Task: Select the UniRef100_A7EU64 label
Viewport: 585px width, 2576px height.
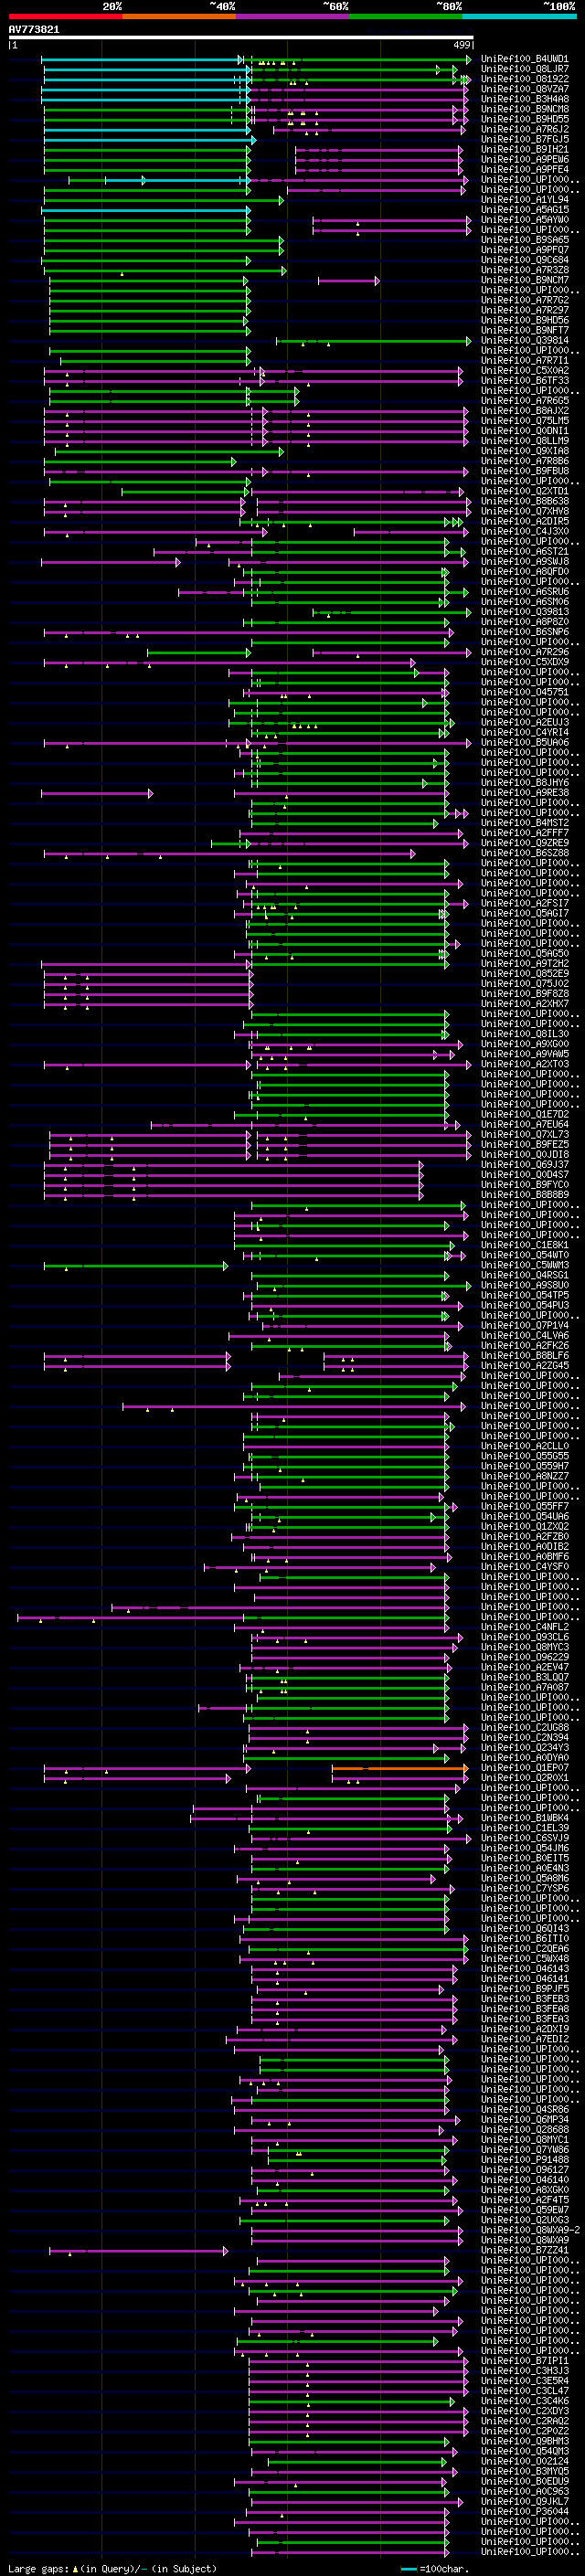Action: (525, 1124)
